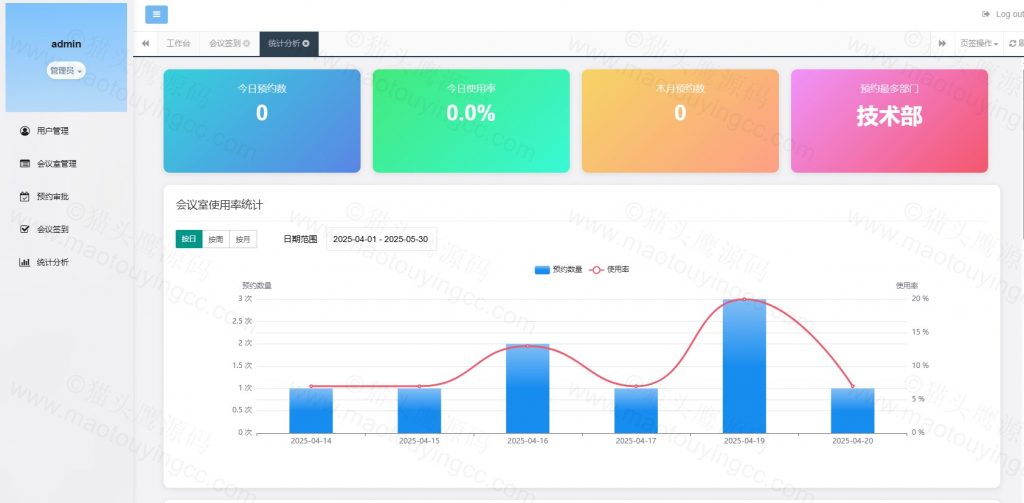Click the 20 % right axis label

point(920,299)
